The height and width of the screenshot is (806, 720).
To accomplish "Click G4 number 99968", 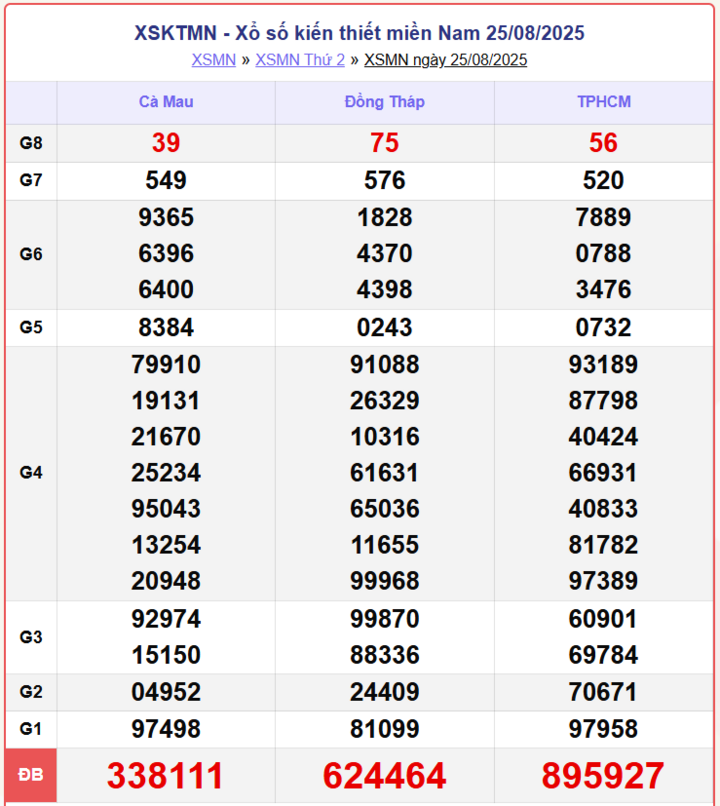I will pos(384,581).
